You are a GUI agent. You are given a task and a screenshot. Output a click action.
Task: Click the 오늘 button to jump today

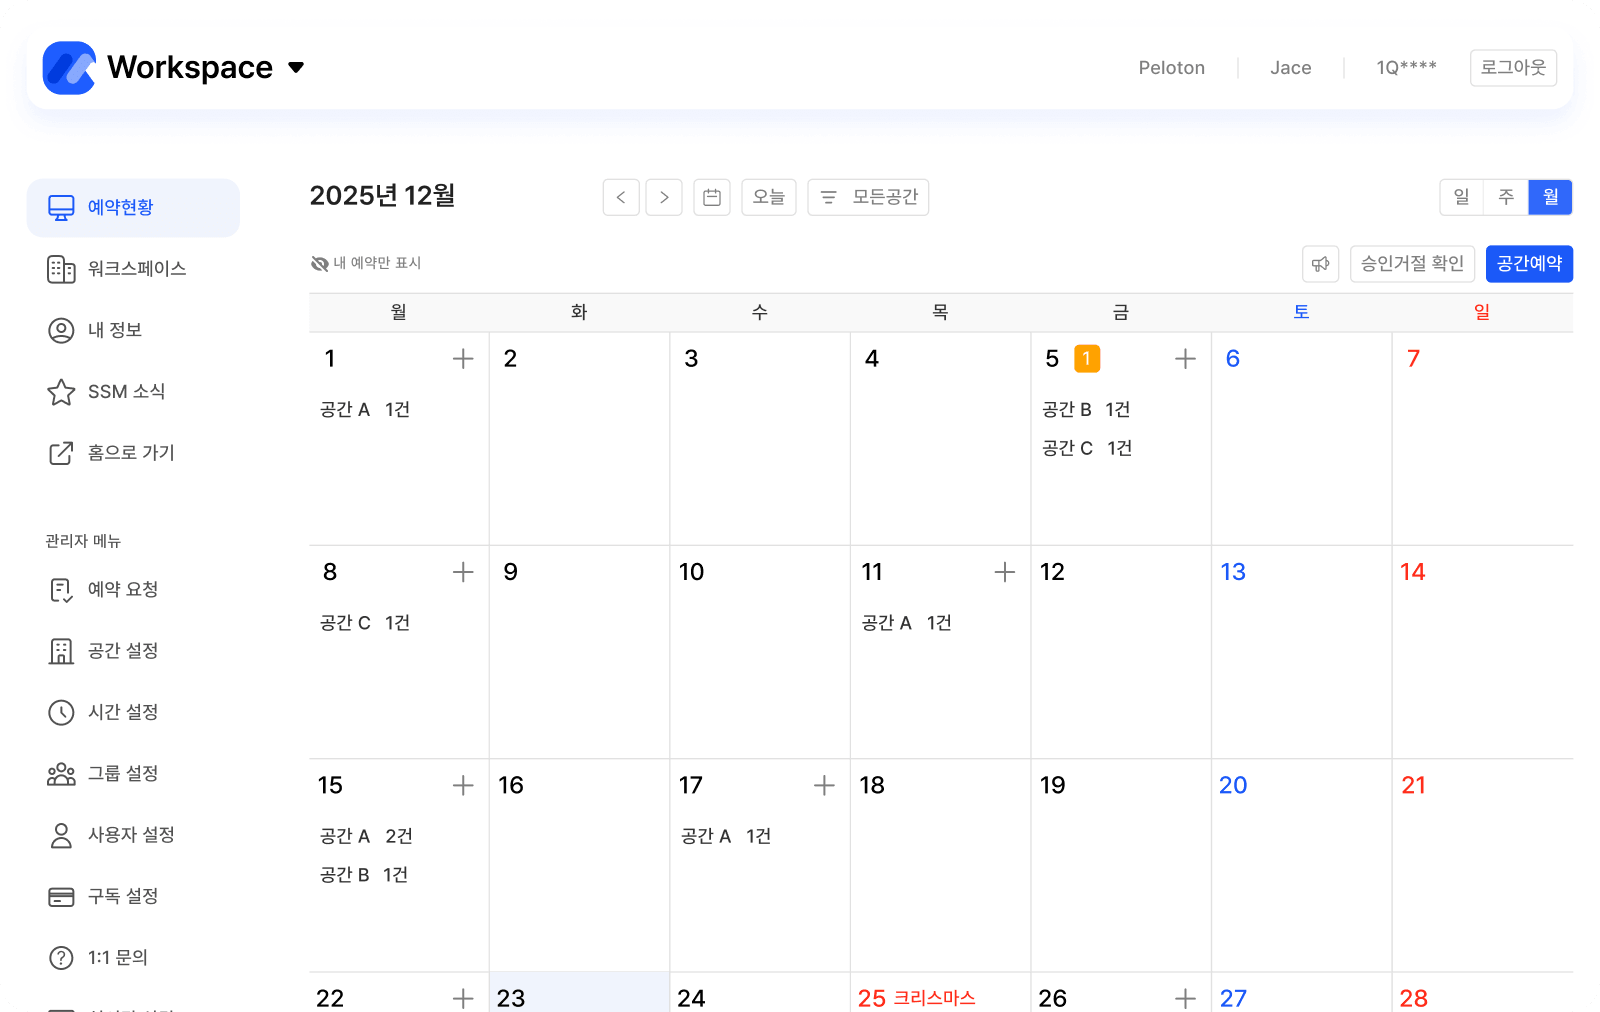pos(768,196)
